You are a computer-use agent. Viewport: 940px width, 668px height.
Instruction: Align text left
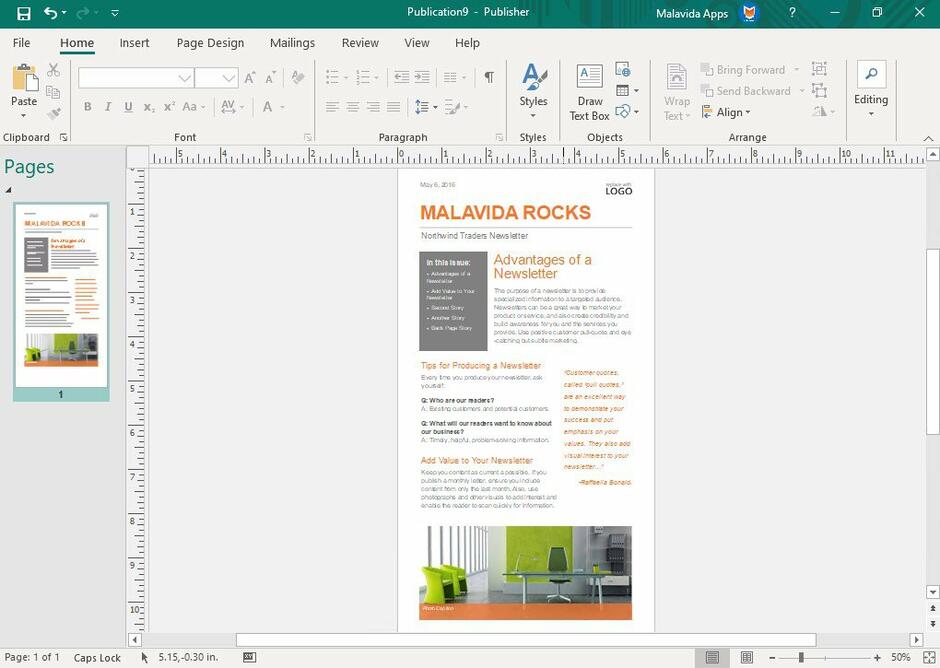click(332, 107)
